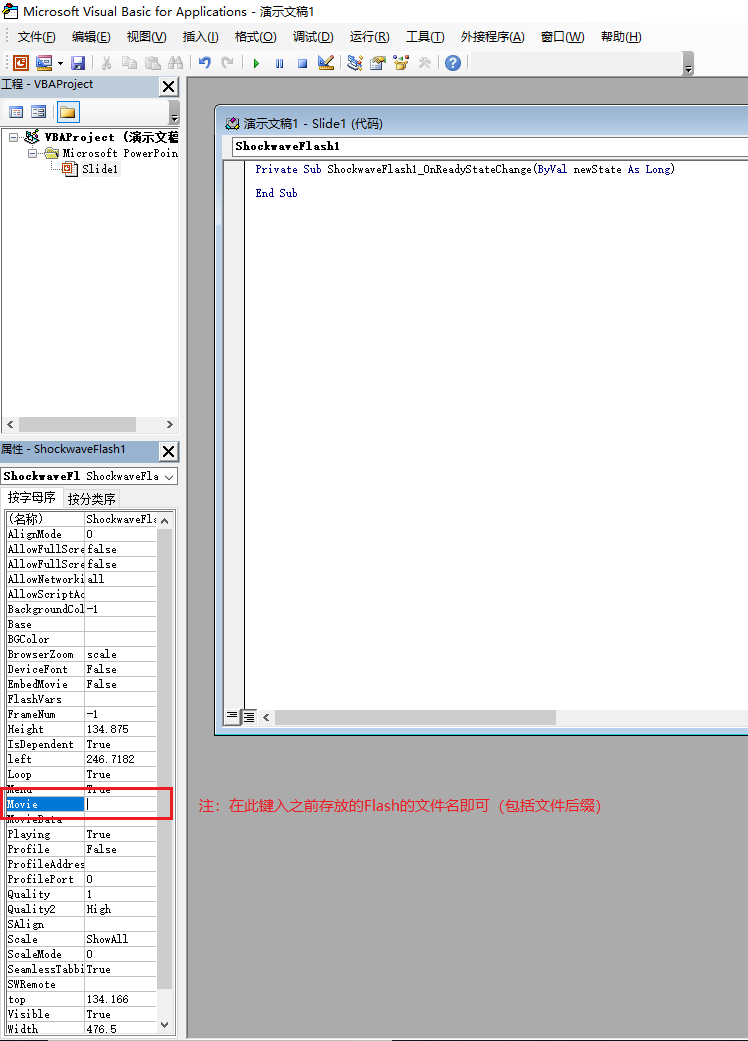Undo the last action with the blue arrow
Screen dimensions: 748x1041
pos(204,63)
